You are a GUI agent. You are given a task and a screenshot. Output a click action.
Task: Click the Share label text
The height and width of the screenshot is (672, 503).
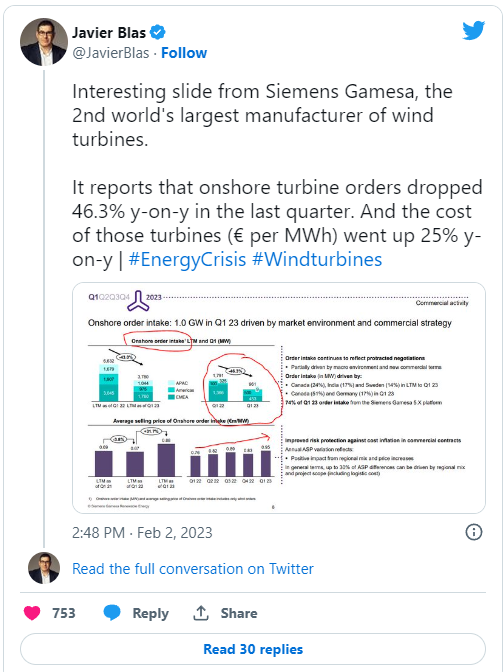point(239,613)
